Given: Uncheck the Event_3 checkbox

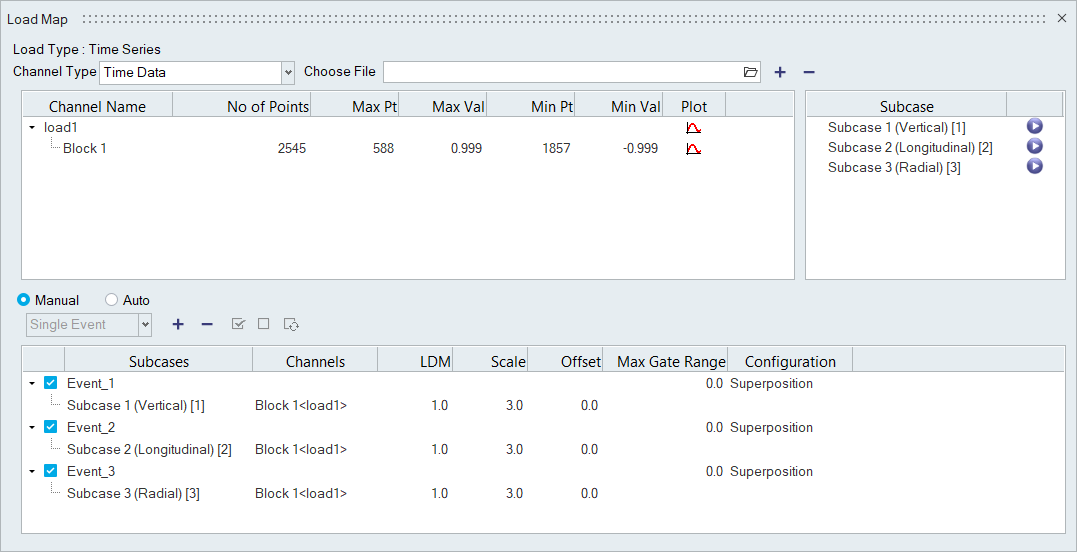Looking at the screenshot, I should [x=51, y=471].
